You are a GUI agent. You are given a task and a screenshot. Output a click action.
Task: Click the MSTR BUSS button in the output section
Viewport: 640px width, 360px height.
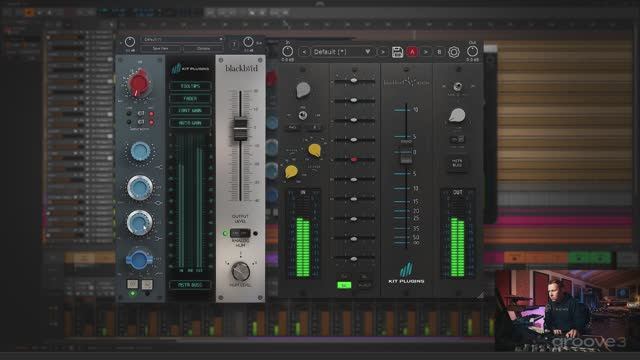point(457,163)
